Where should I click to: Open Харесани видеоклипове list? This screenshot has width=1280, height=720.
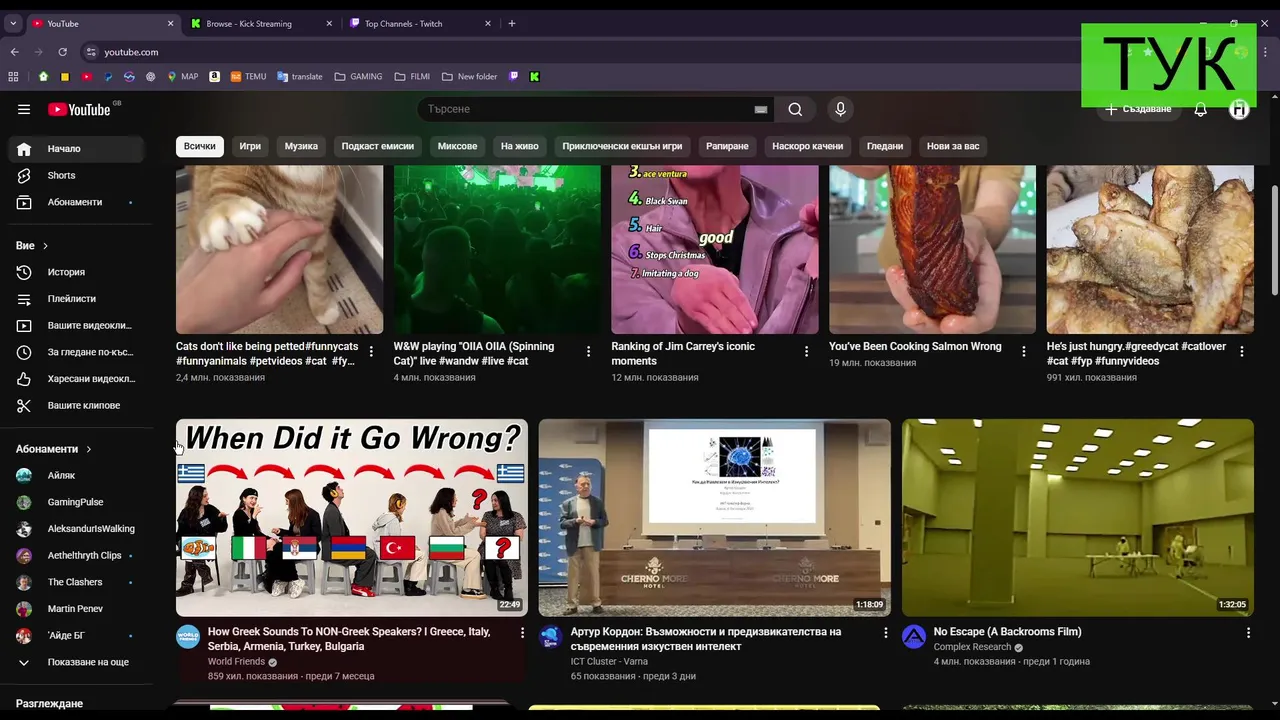click(76, 378)
